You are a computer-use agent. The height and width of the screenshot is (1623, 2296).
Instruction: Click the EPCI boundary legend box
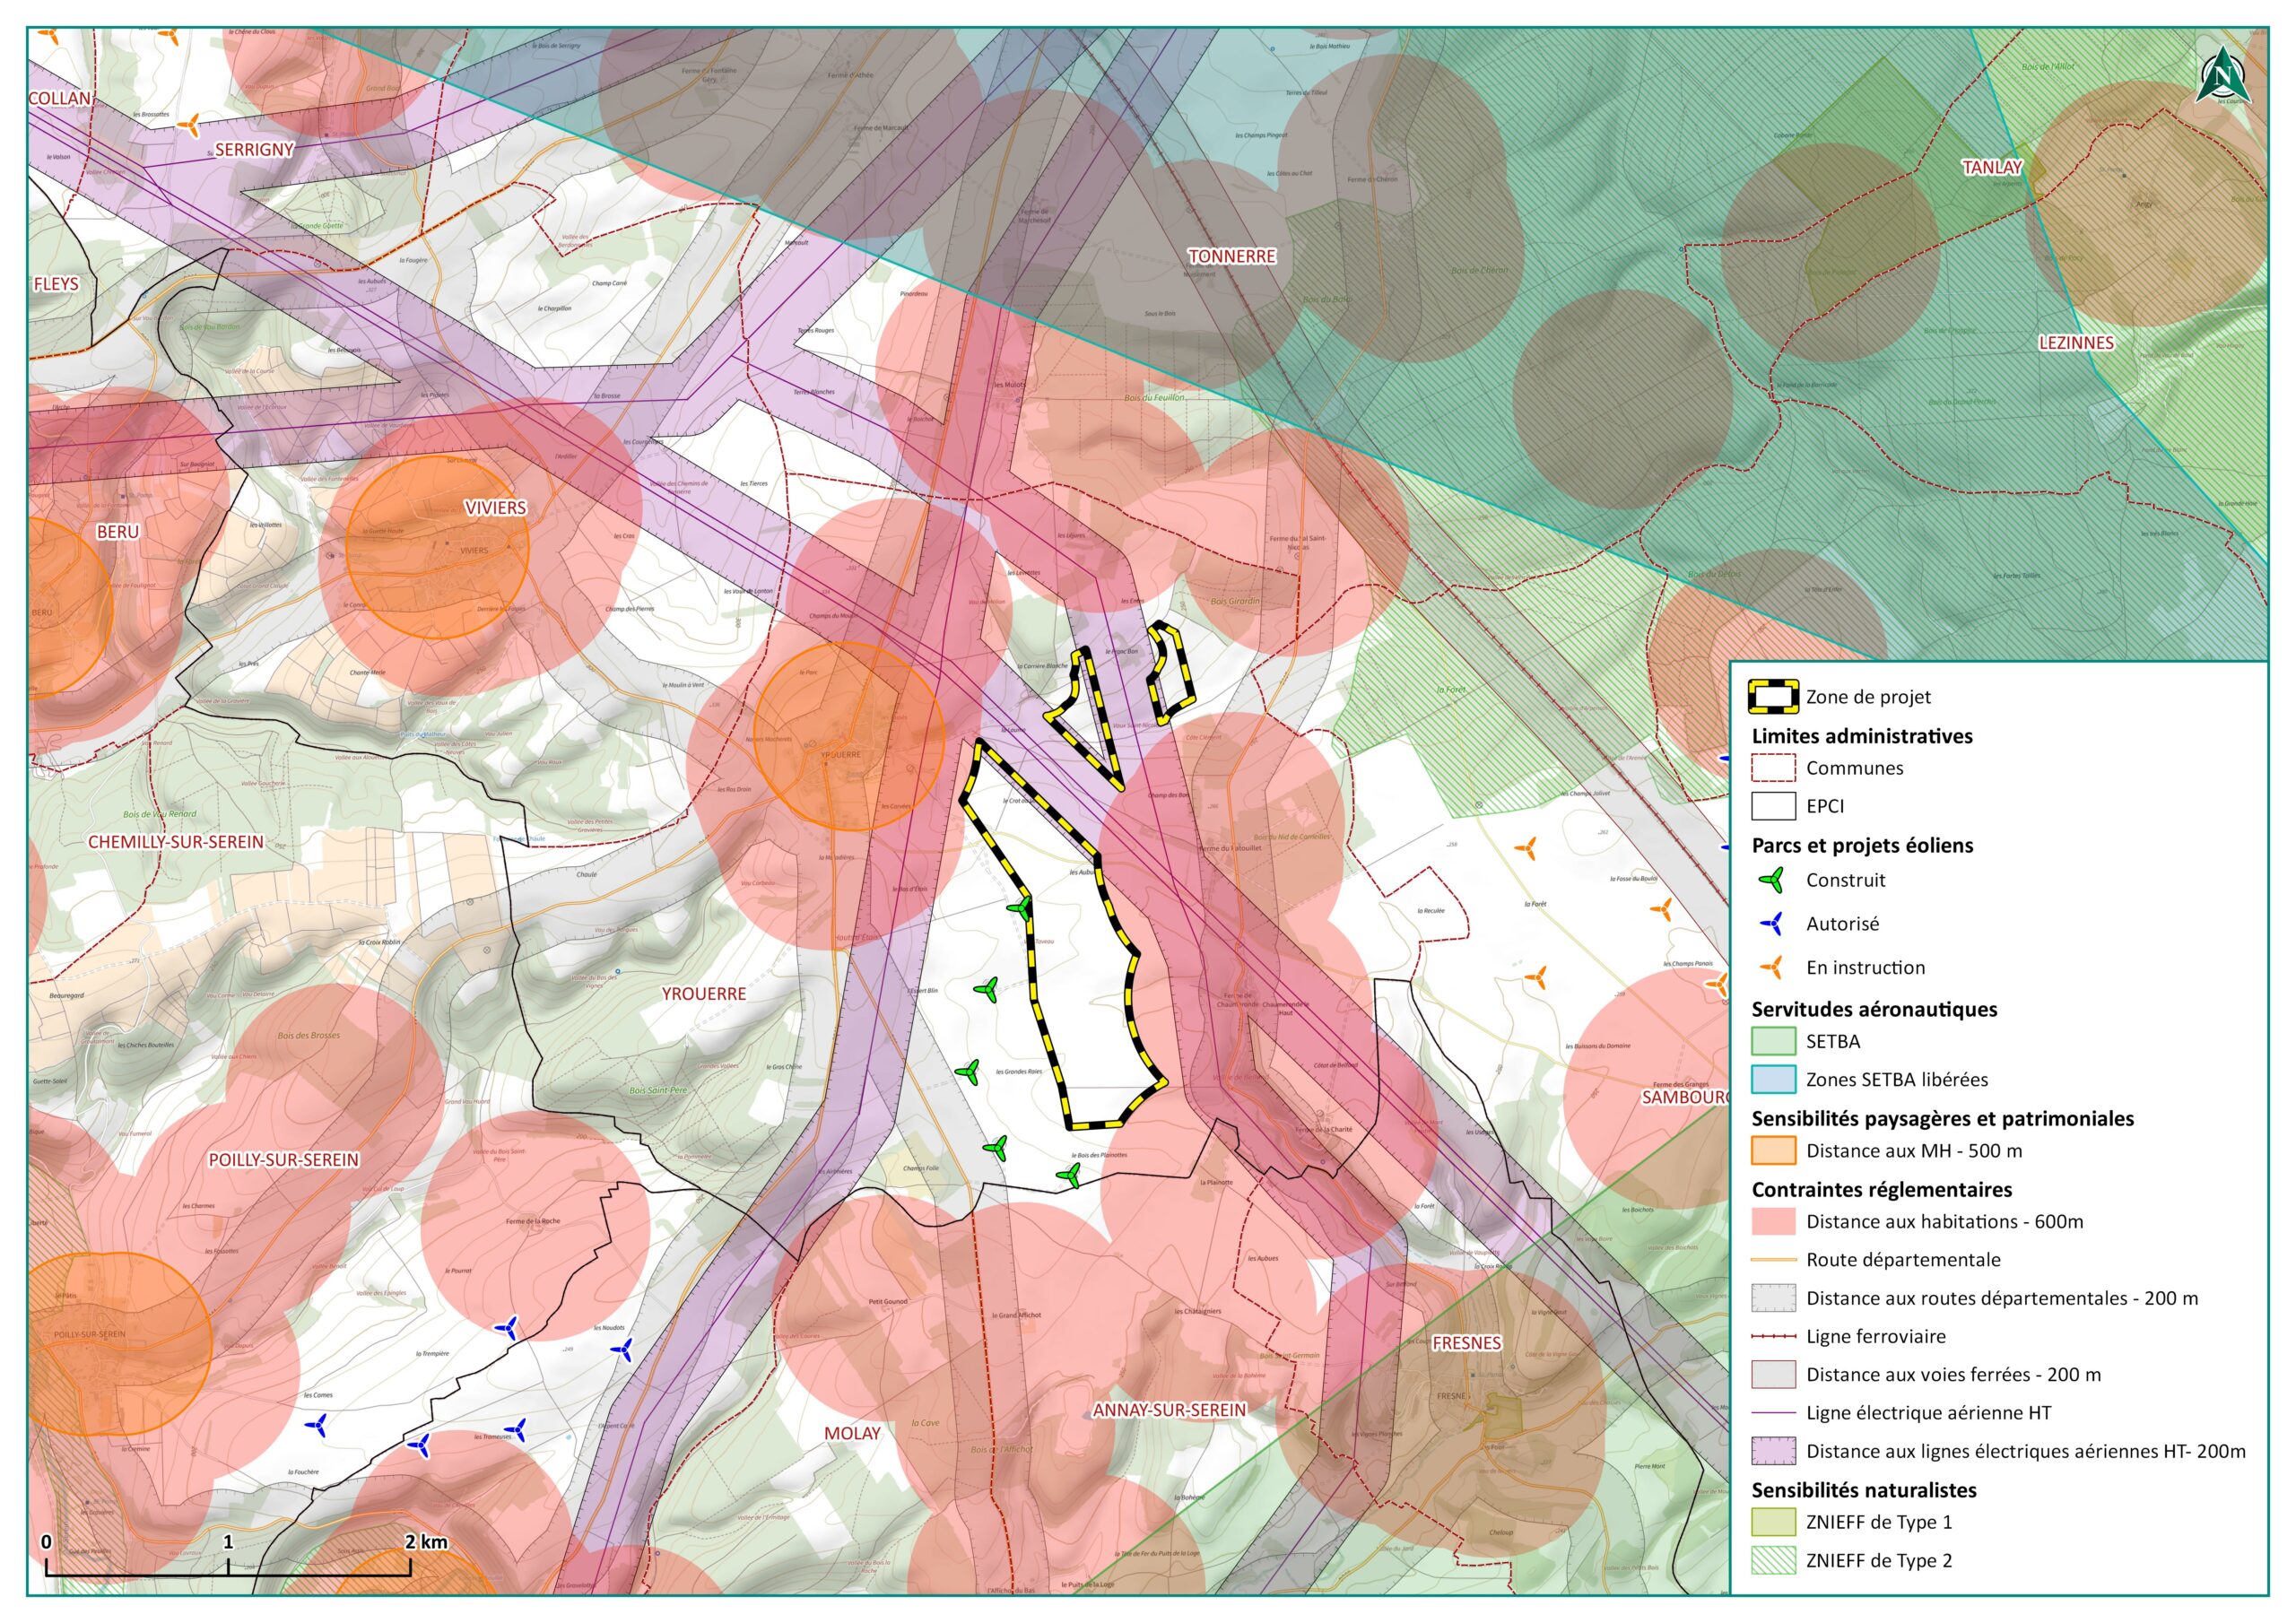click(x=1773, y=806)
